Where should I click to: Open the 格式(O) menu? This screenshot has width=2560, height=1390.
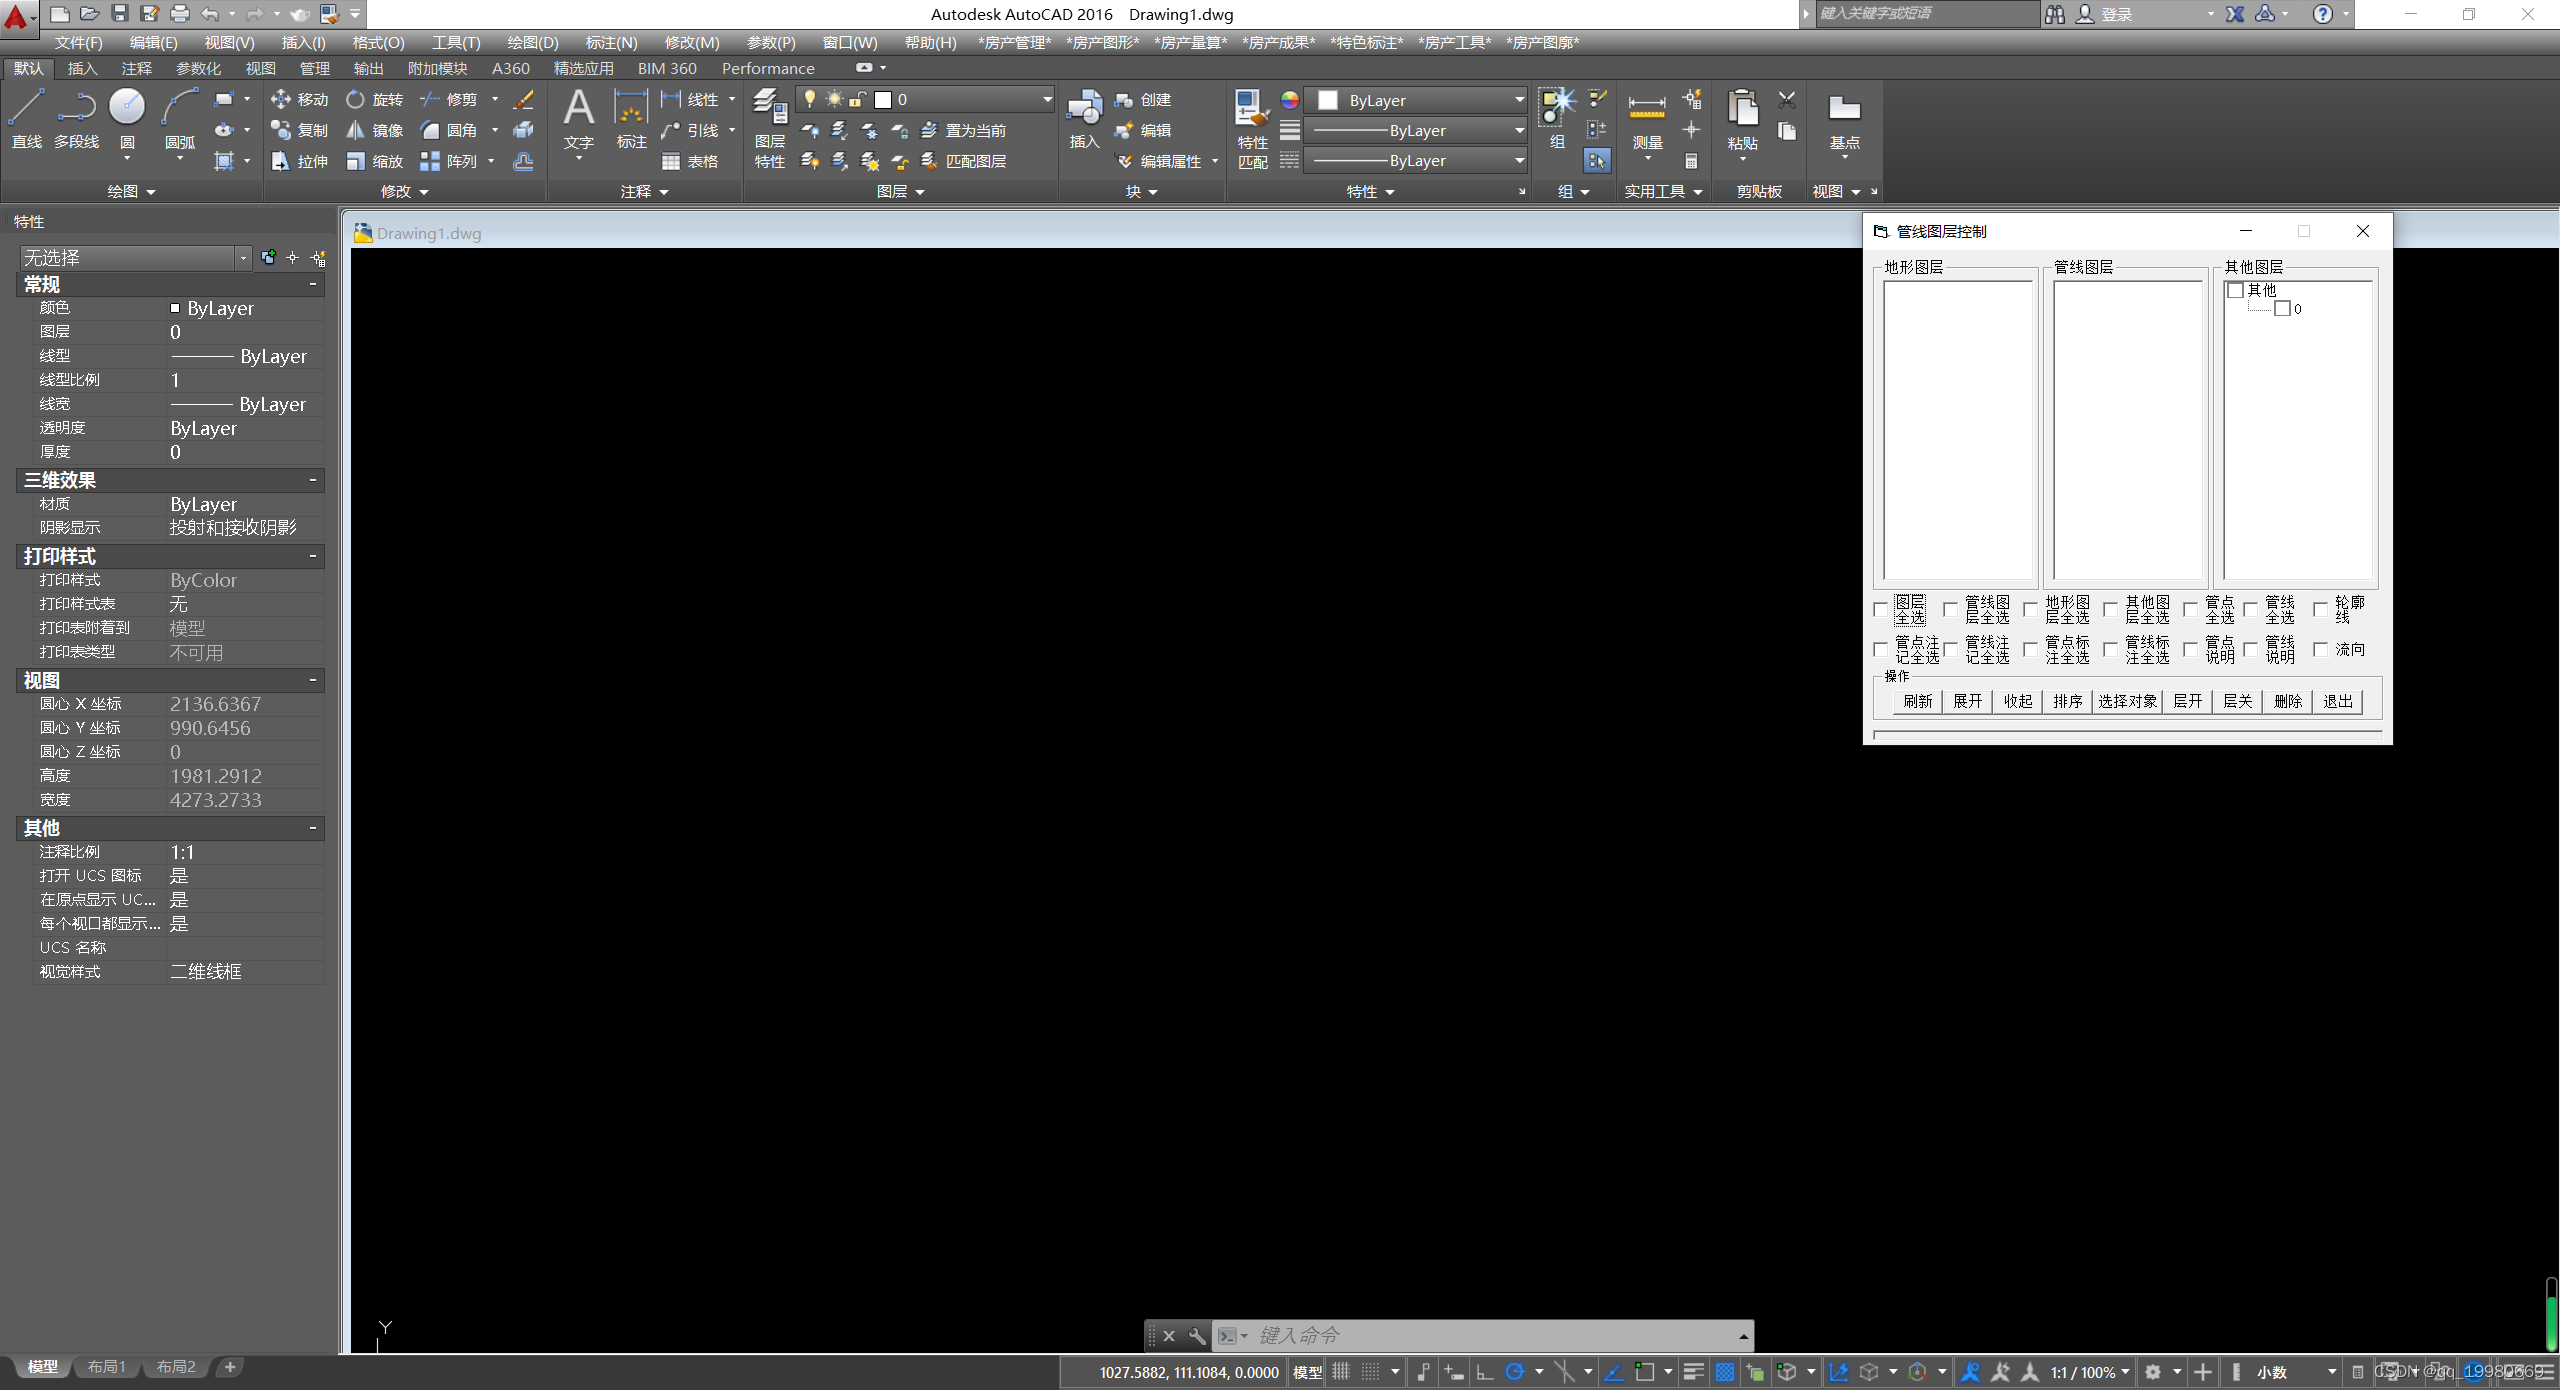point(378,42)
